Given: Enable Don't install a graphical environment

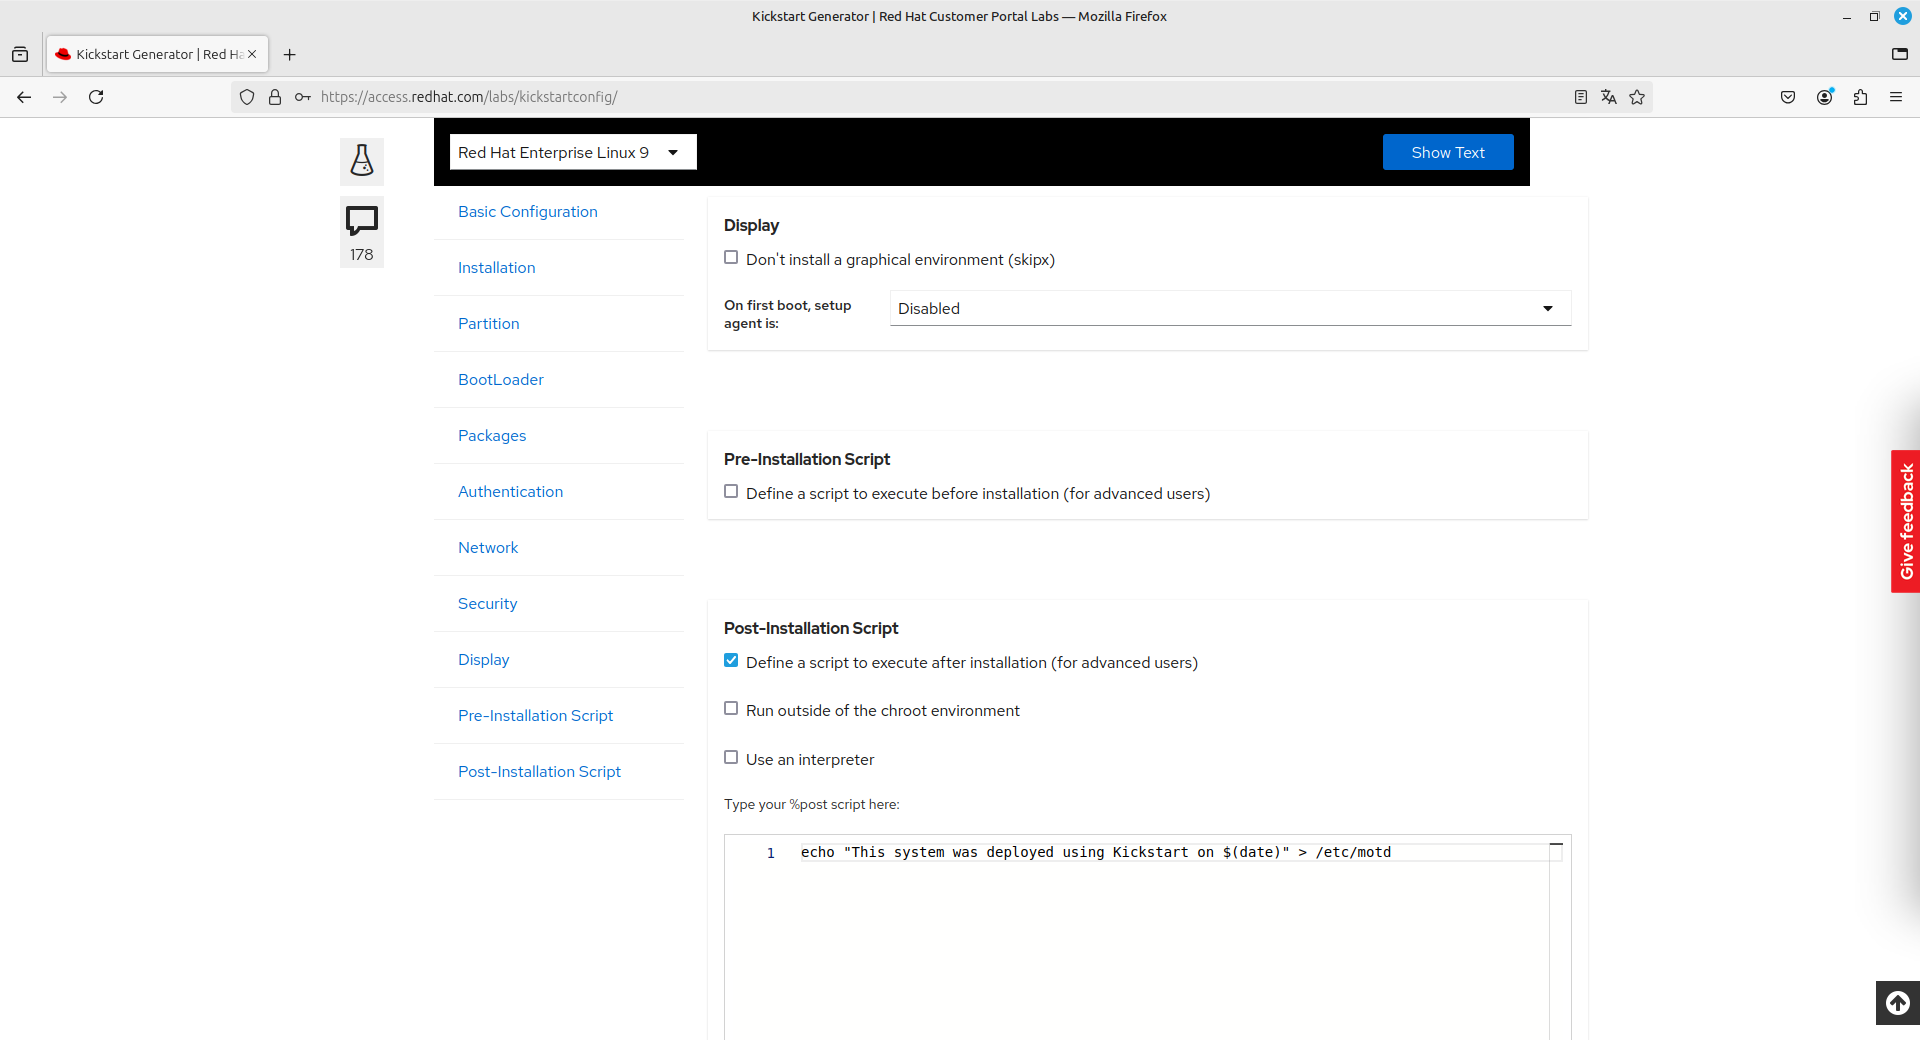Looking at the screenshot, I should [x=731, y=258].
